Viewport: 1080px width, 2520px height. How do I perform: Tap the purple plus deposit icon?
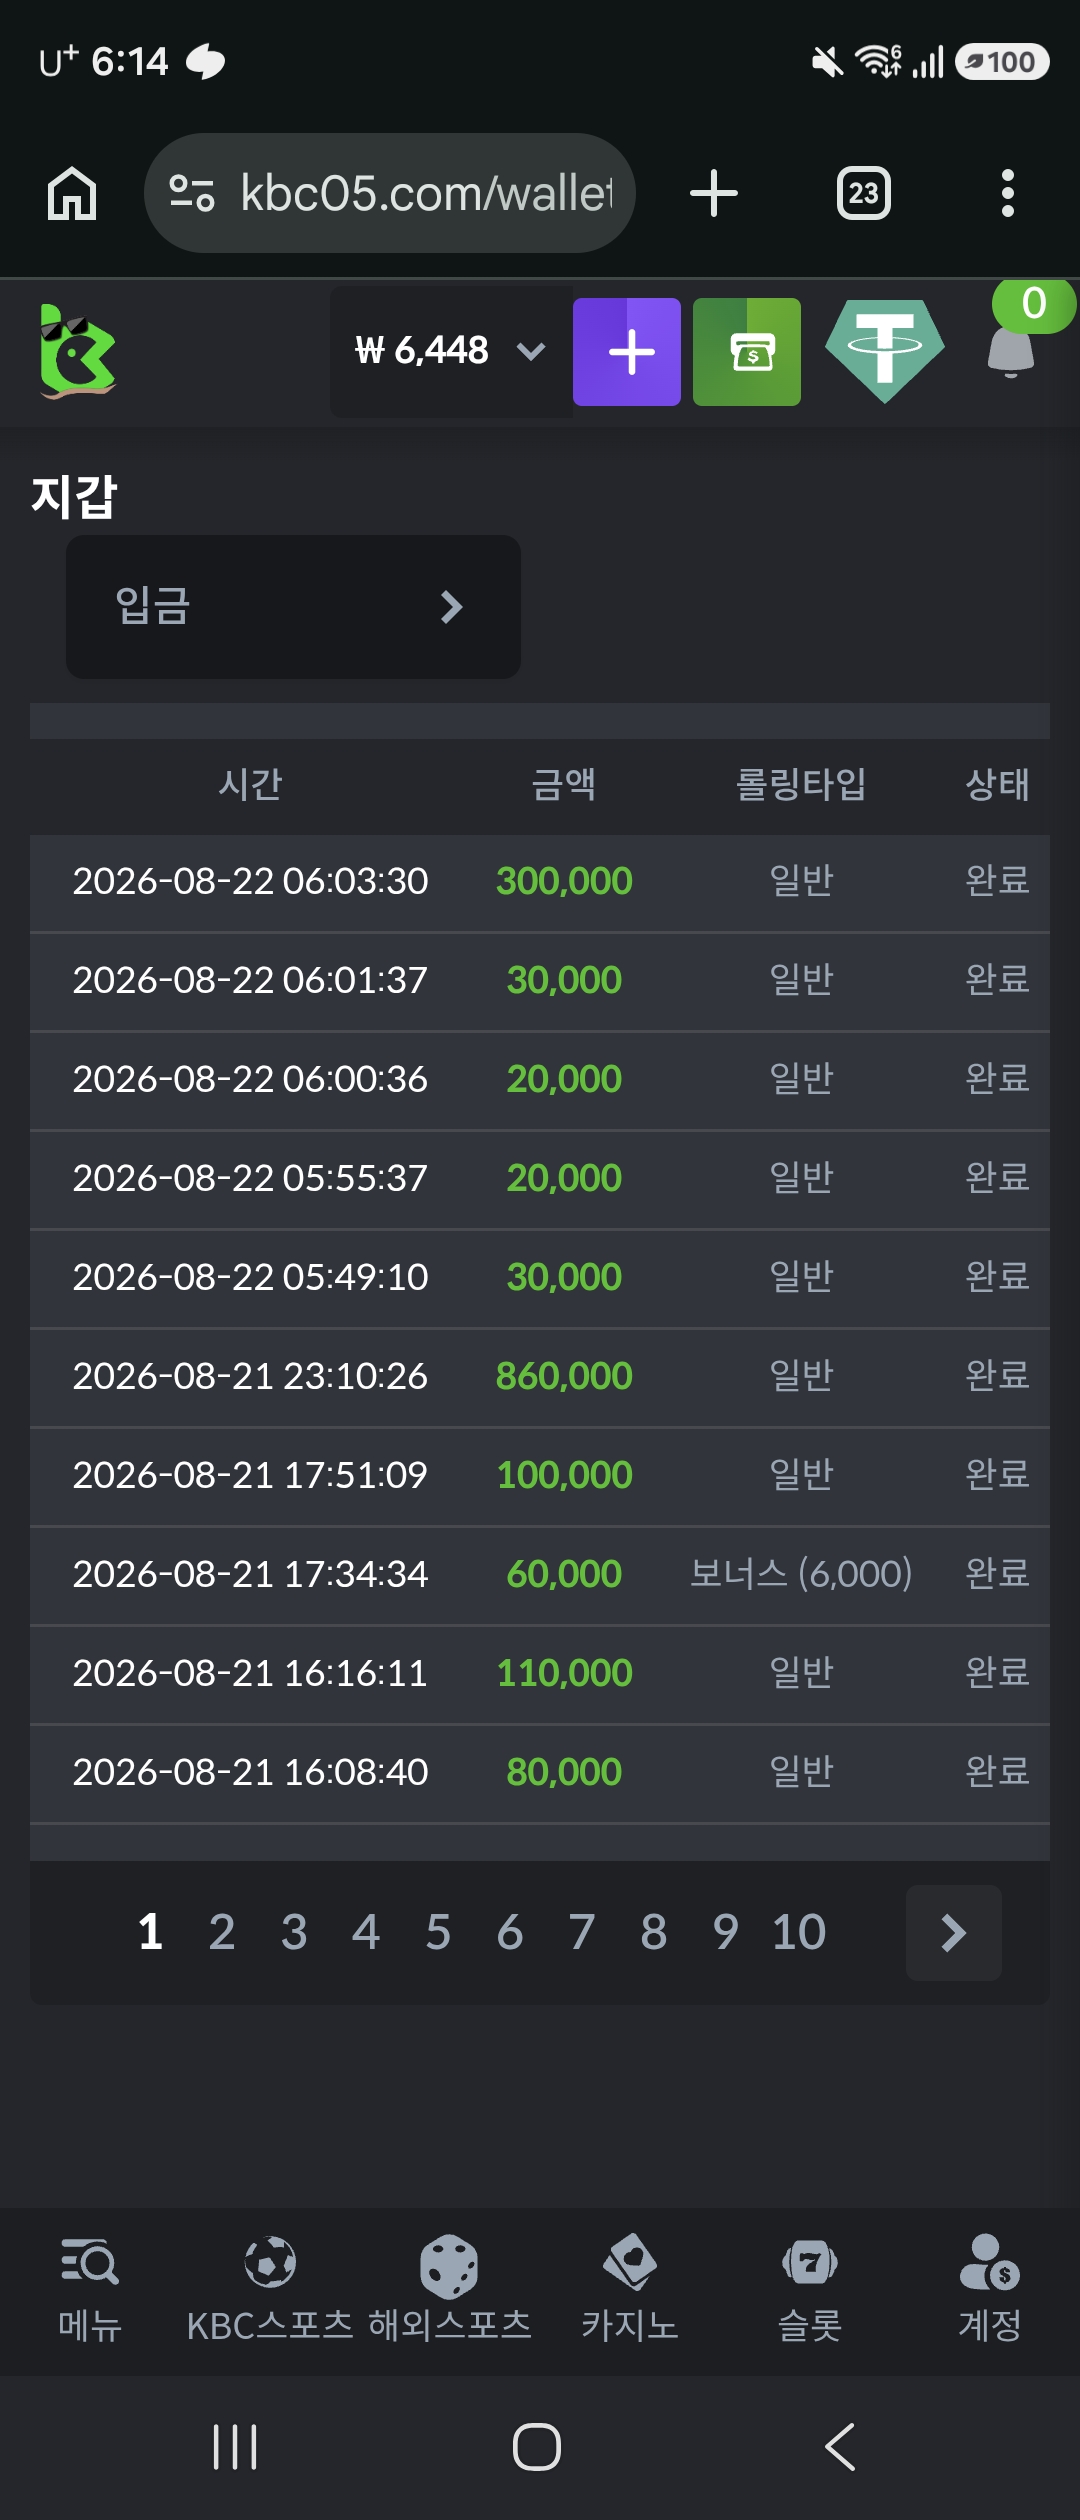627,352
